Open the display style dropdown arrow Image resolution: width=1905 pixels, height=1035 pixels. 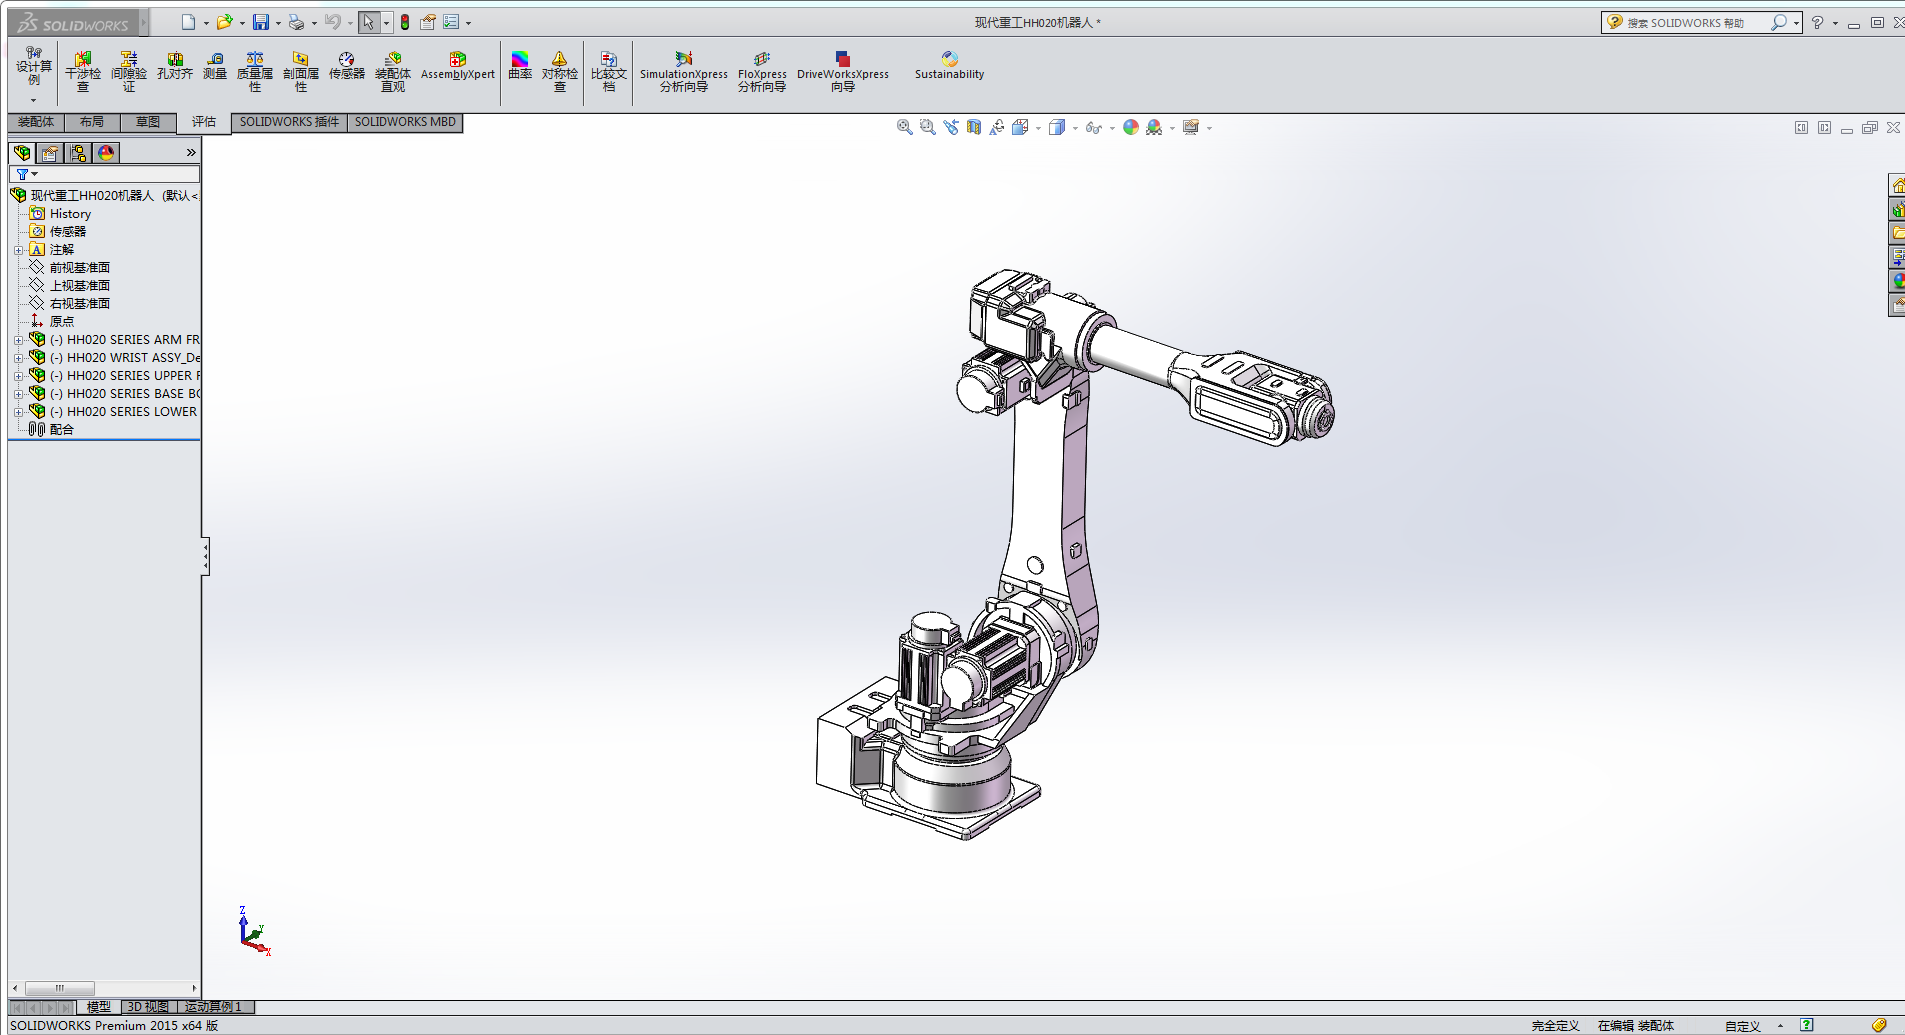pos(1075,128)
